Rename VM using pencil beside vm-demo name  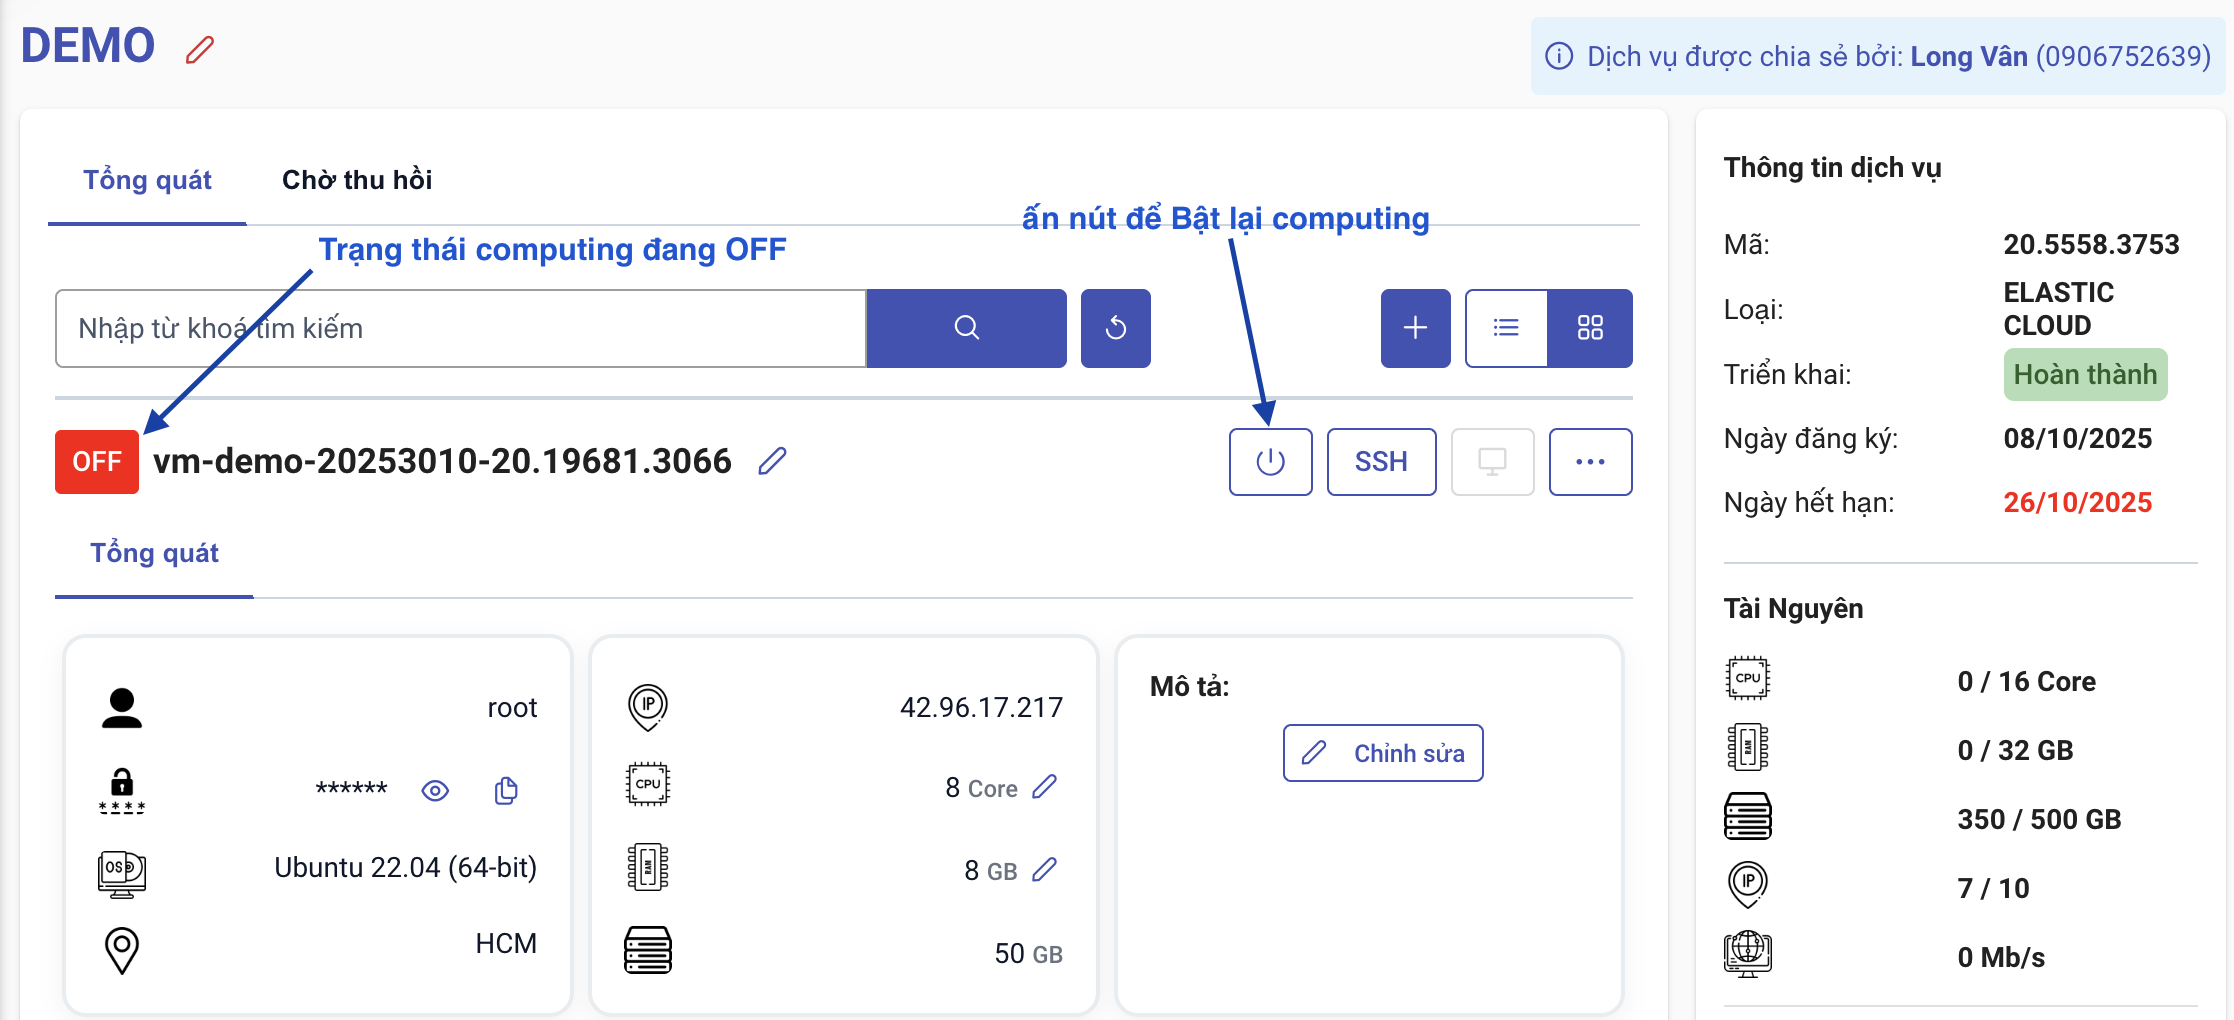[x=772, y=461]
